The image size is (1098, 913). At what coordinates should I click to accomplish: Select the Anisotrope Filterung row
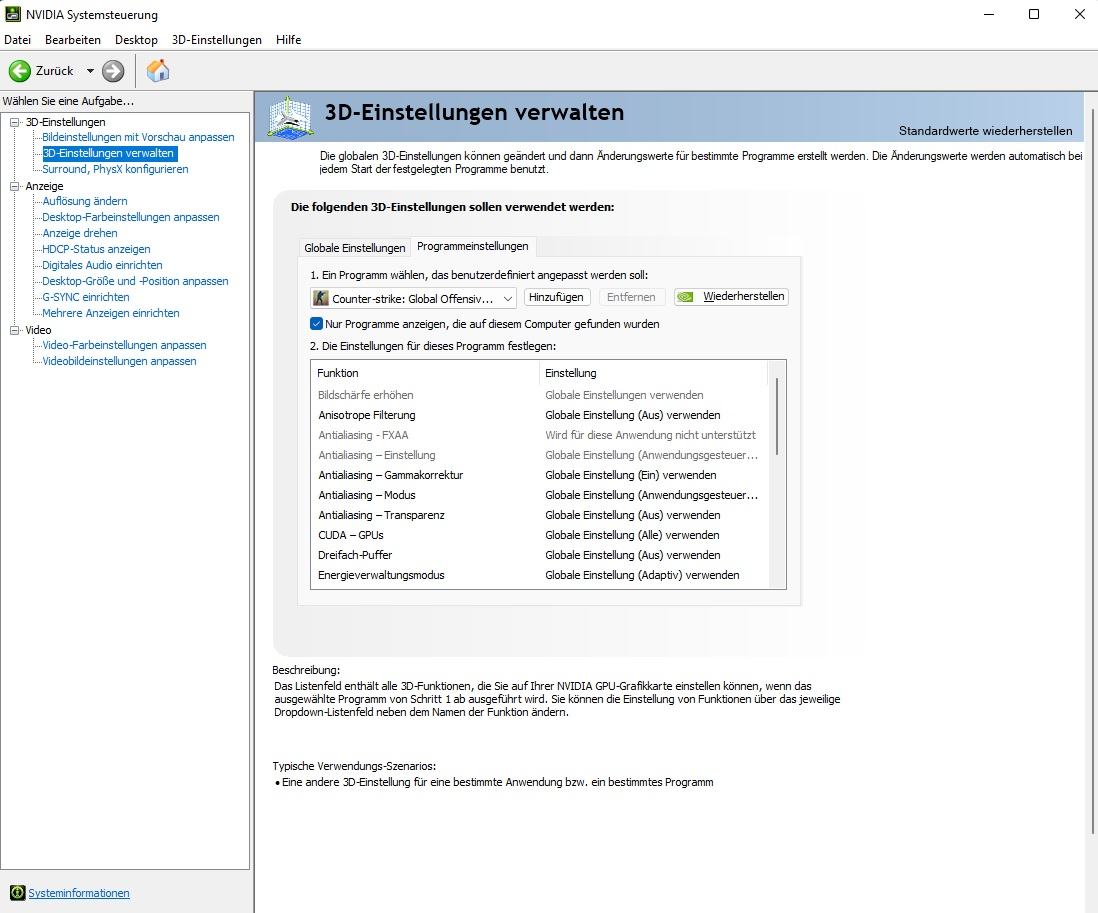[540, 415]
